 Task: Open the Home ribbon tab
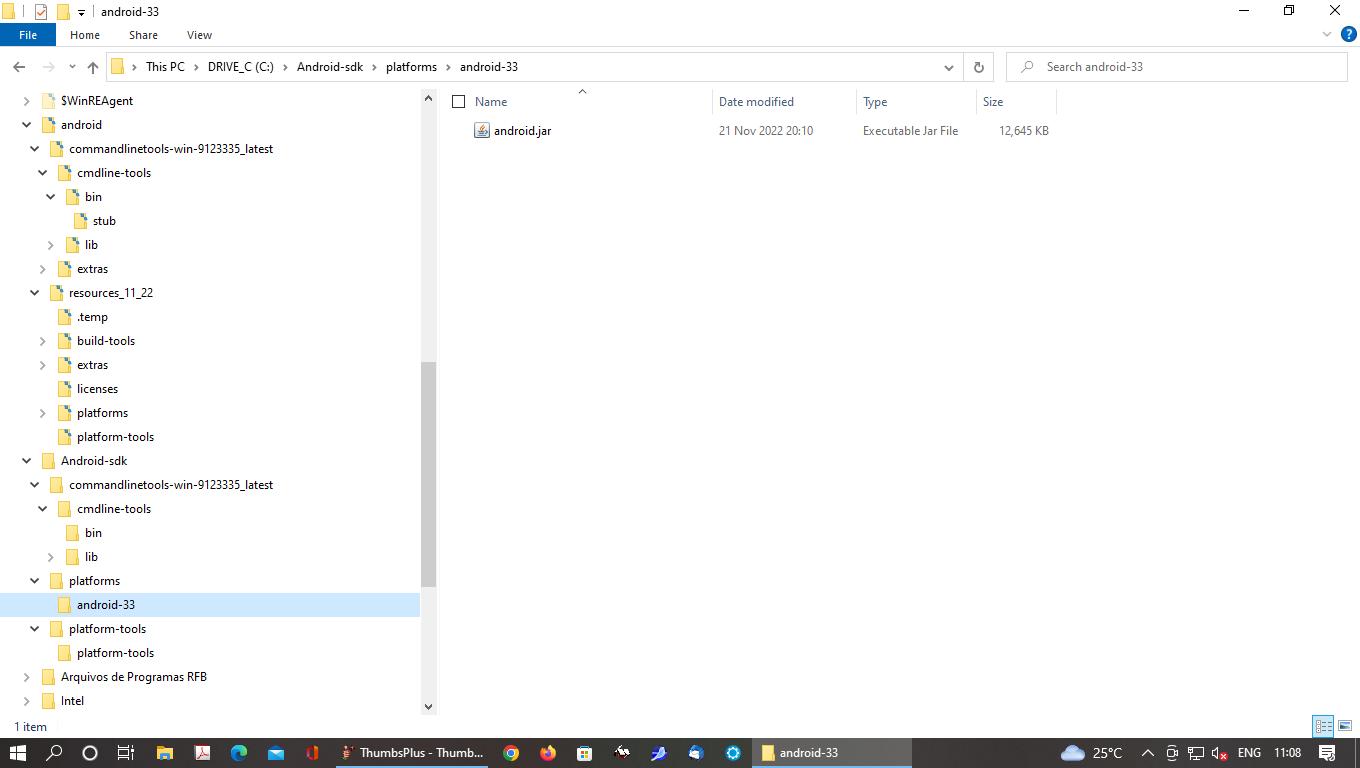pyautogui.click(x=85, y=35)
